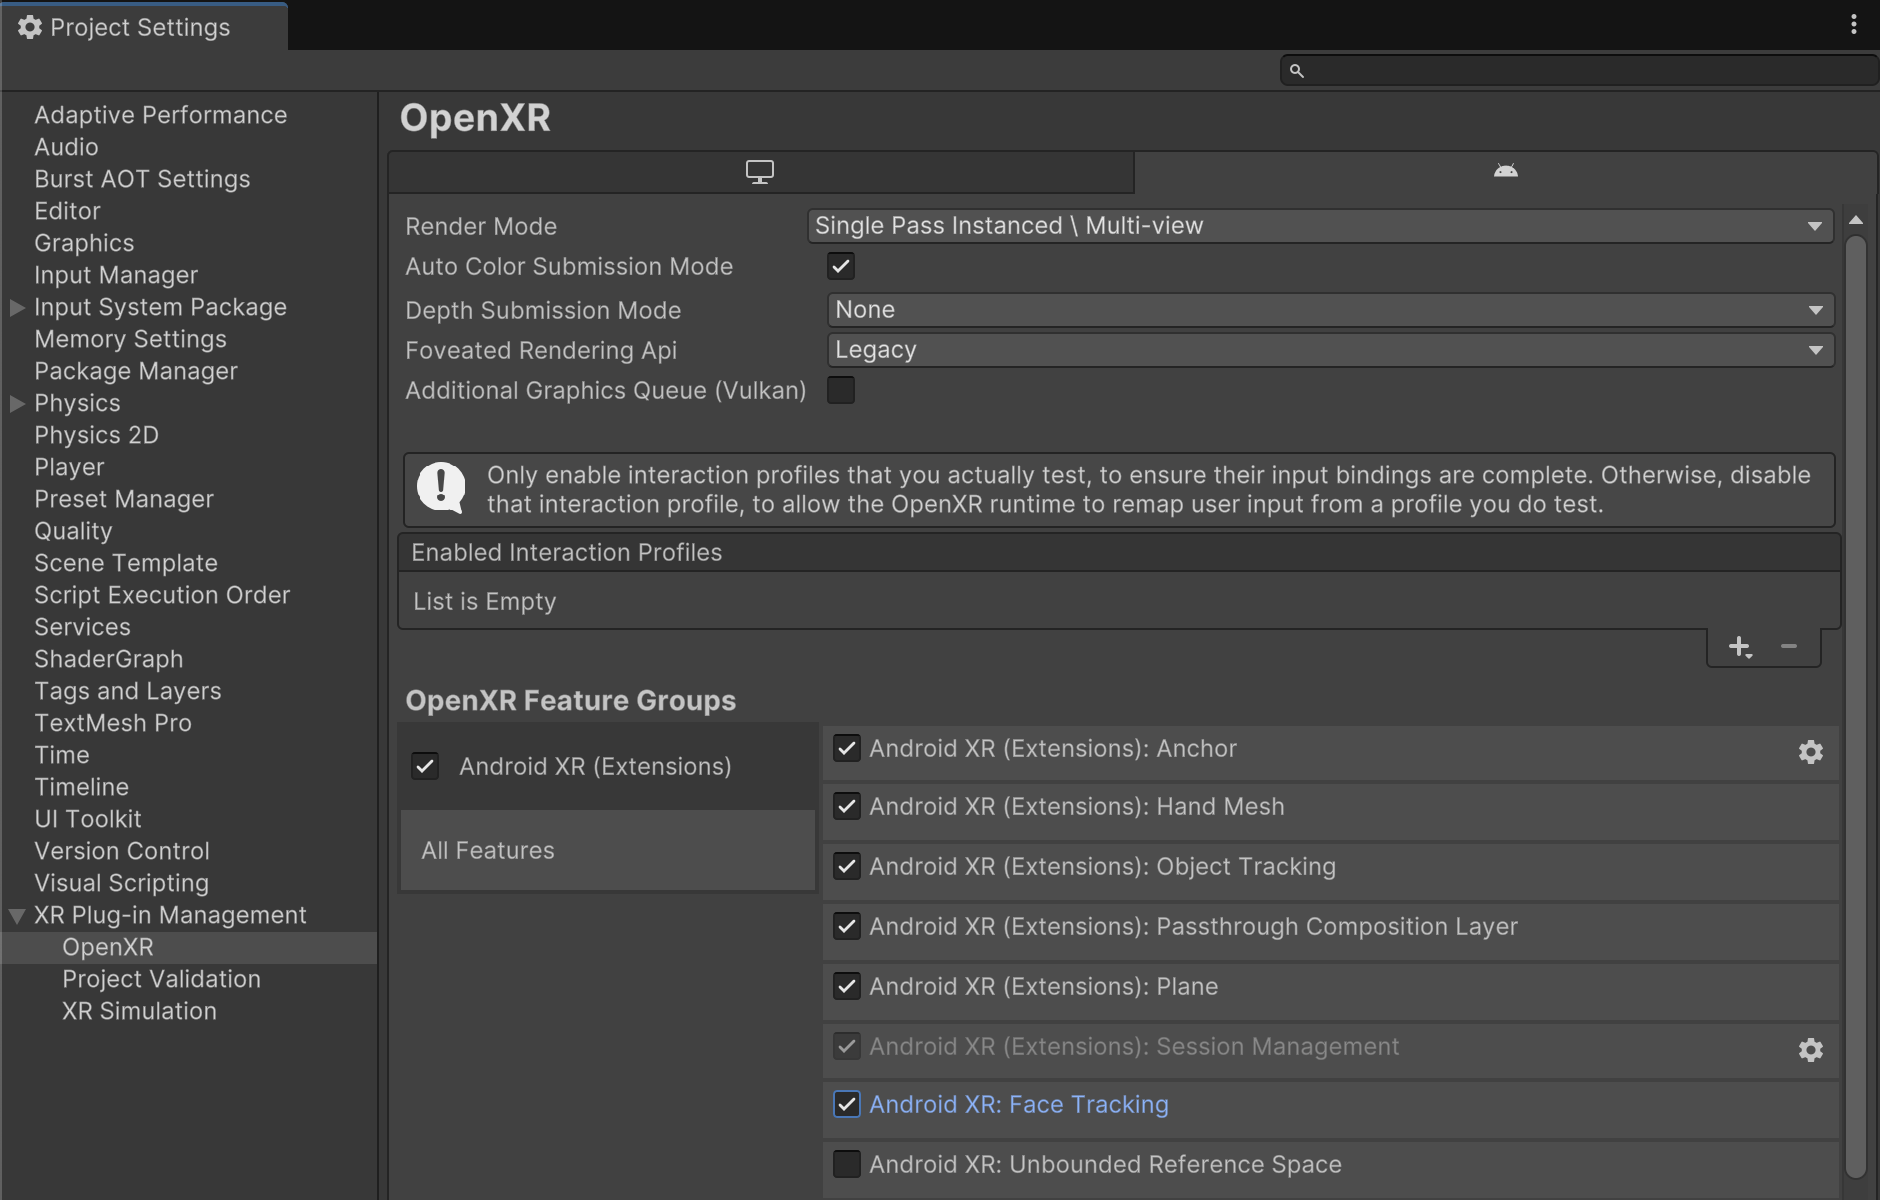Enable Additional Graphics Queue (Vulkan) checkbox
The width and height of the screenshot is (1880, 1200).
click(x=841, y=390)
